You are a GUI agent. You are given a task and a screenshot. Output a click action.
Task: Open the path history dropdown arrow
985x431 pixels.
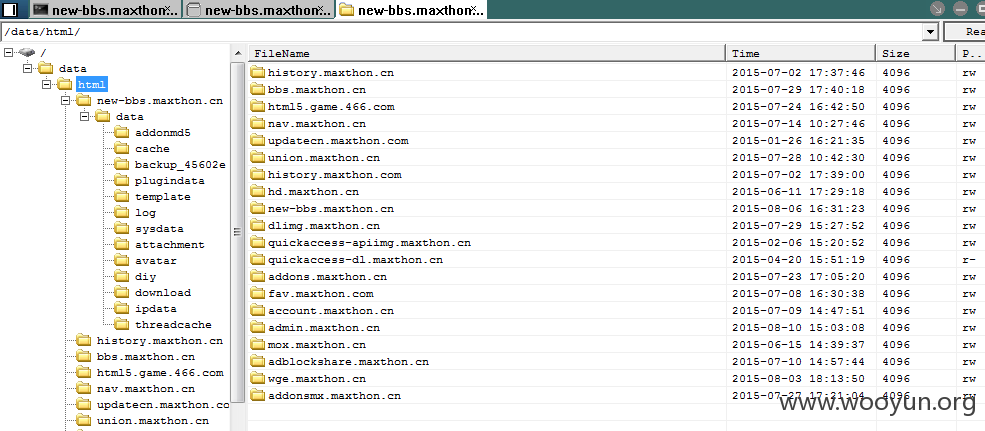[930, 31]
